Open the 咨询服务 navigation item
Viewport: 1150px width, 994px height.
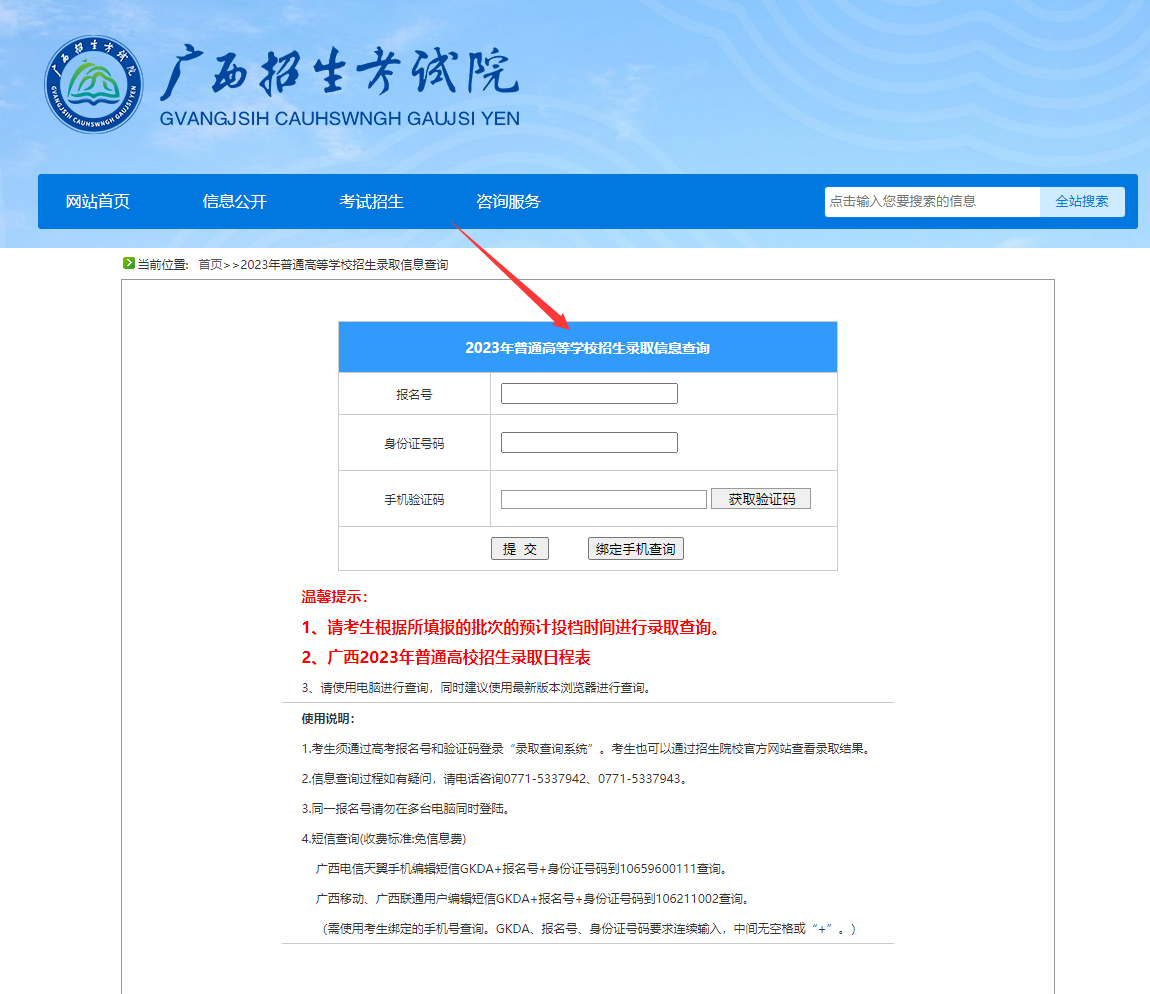click(x=506, y=201)
